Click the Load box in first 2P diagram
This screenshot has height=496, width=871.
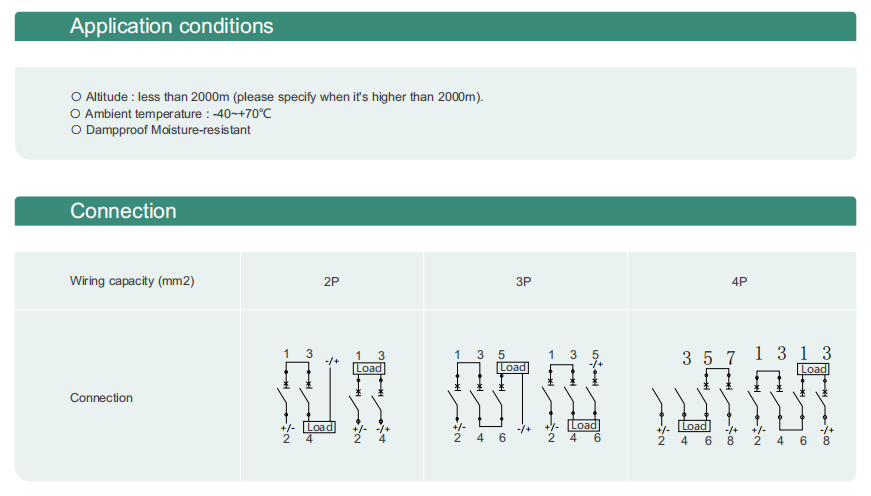(319, 427)
